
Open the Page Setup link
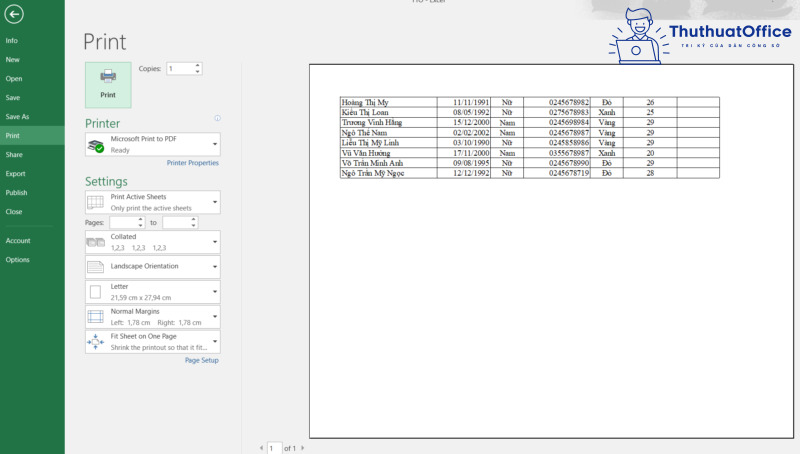(202, 360)
